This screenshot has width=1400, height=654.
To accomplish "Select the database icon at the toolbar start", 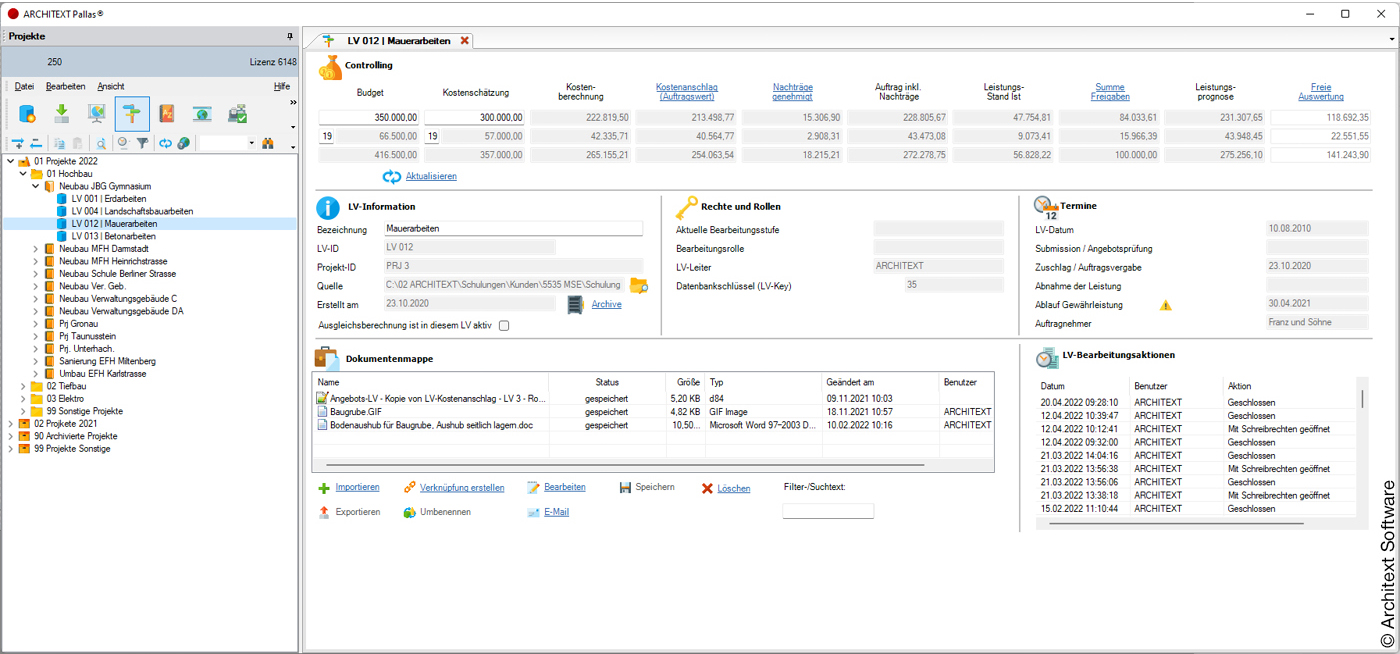I will 27,114.
